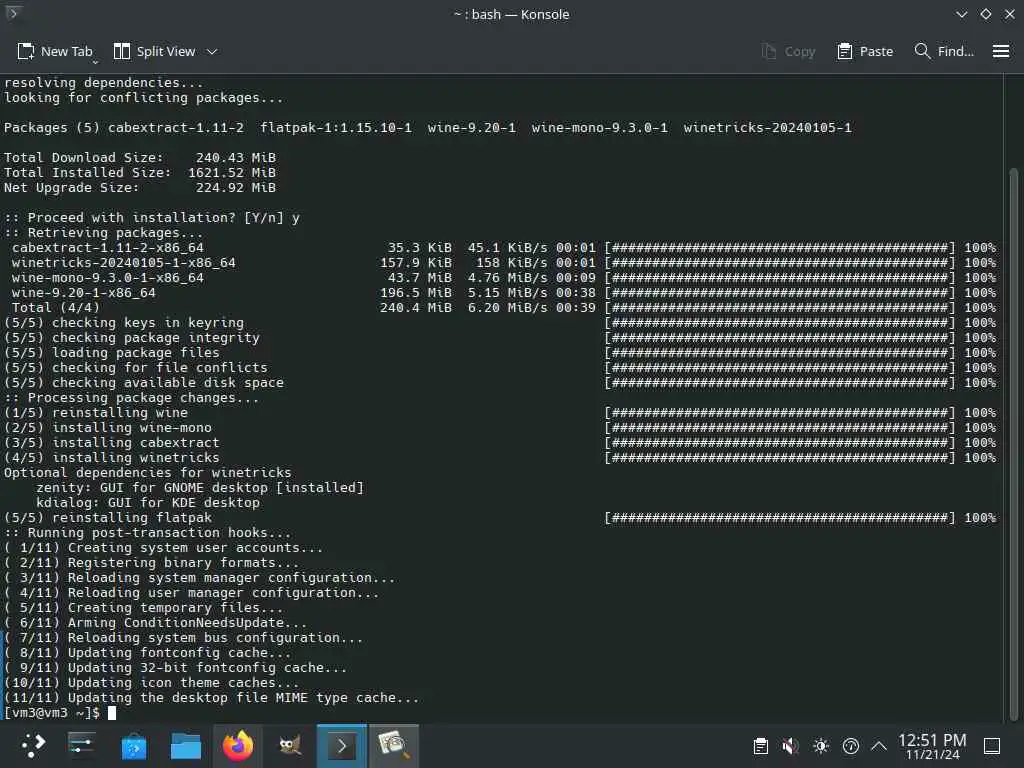Click the text "winetricks-20240105-1" in Packages line
The image size is (1024, 768).
coord(767,127)
